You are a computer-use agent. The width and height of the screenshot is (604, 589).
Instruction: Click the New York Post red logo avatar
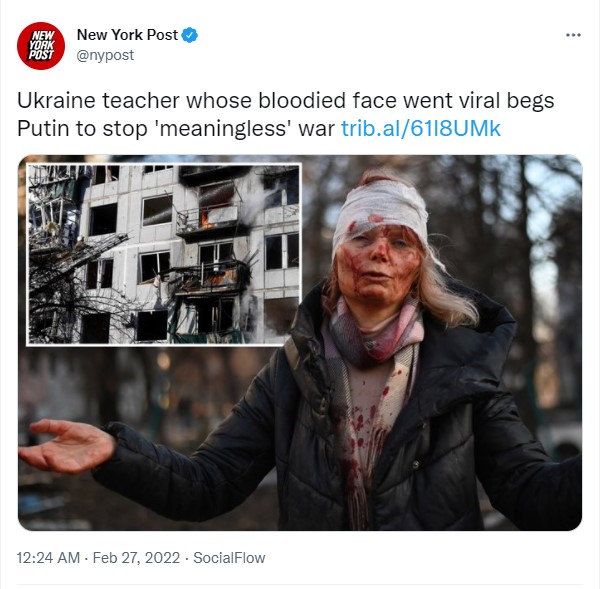point(41,45)
